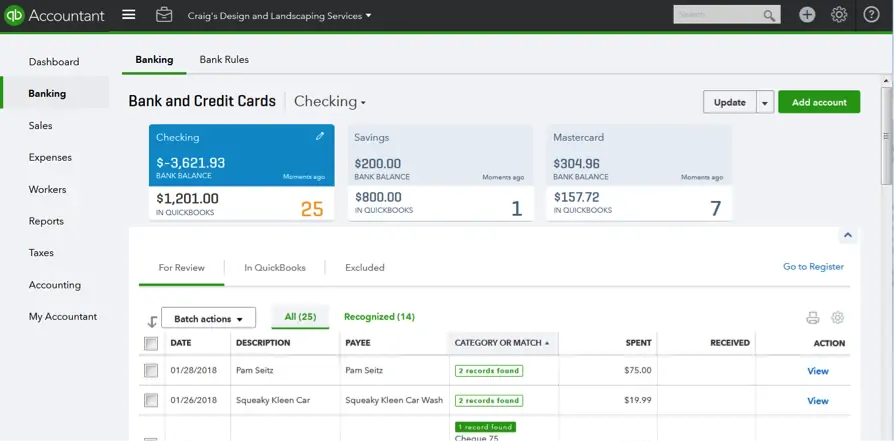Viewport: 894px width, 441px height.
Task: Click the search magnifier icon
Action: pos(769,15)
